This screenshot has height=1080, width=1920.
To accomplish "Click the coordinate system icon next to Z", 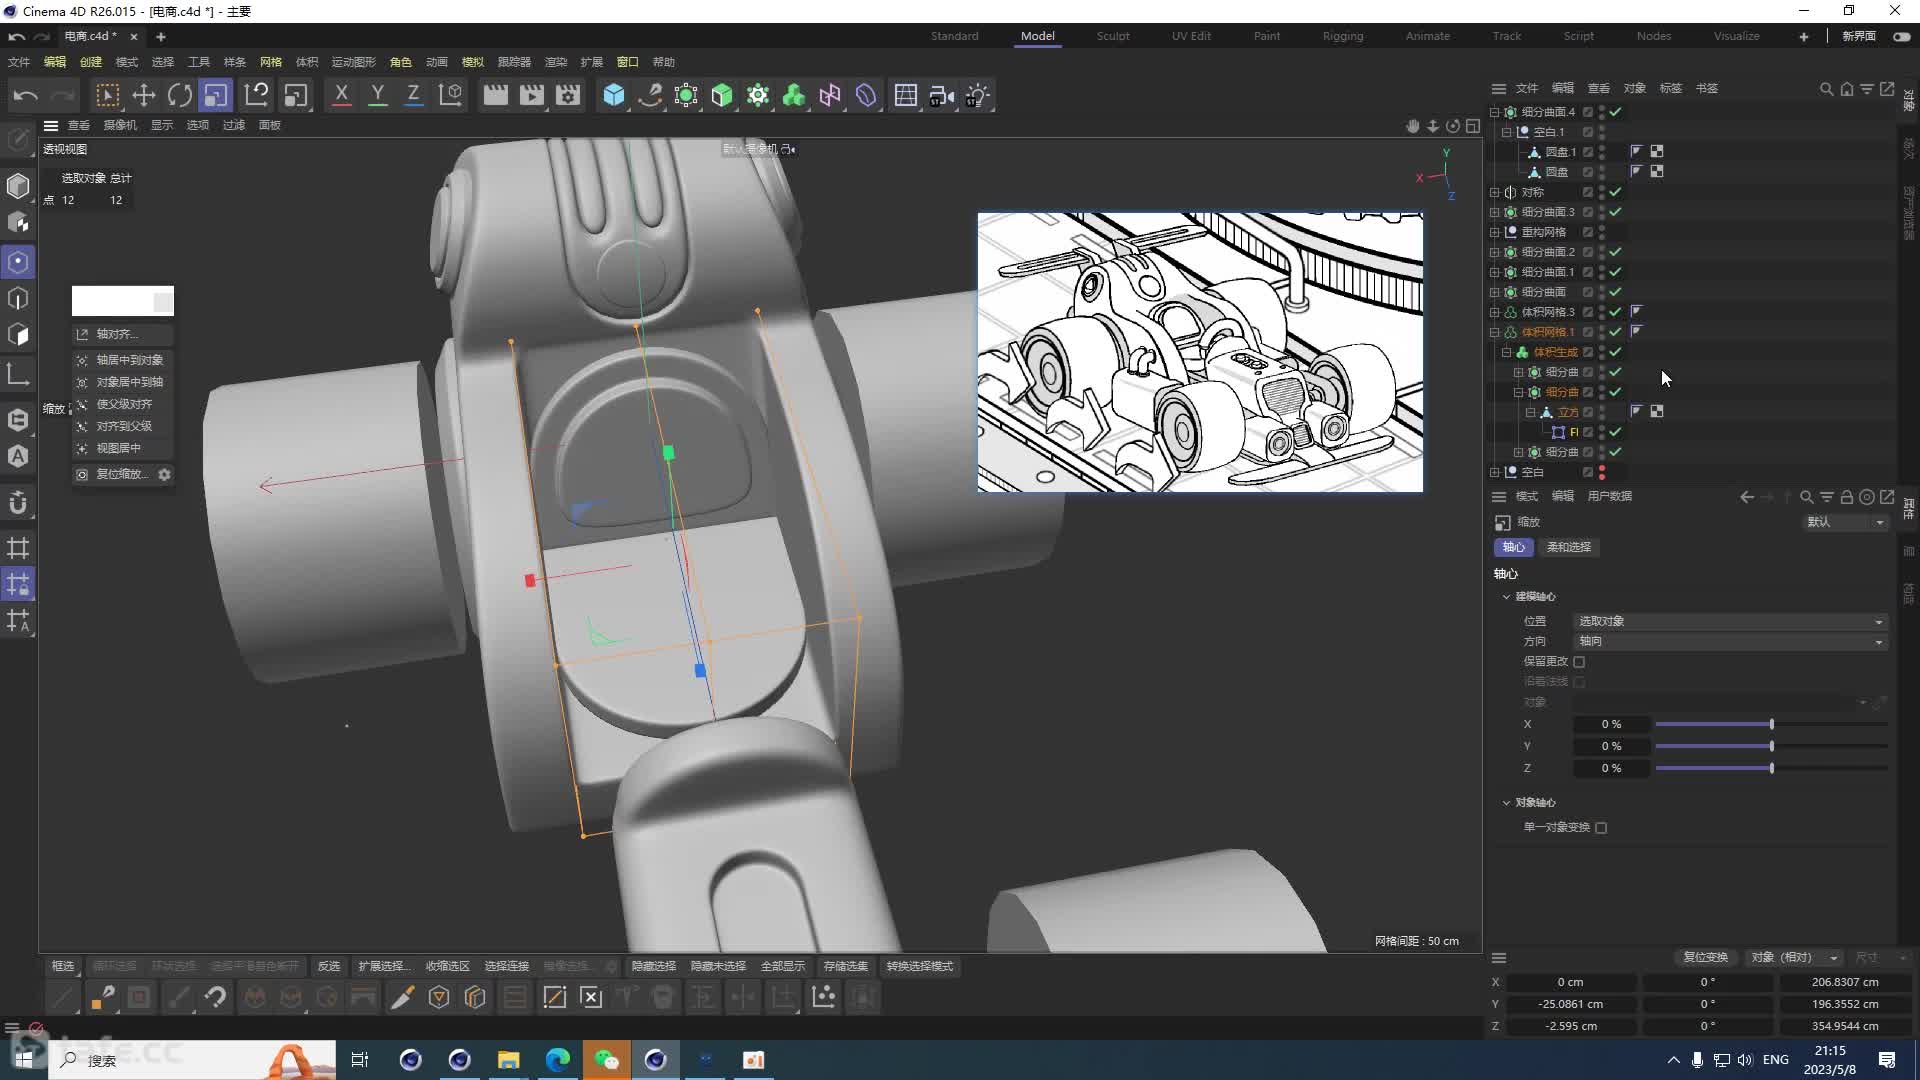I will point(451,96).
